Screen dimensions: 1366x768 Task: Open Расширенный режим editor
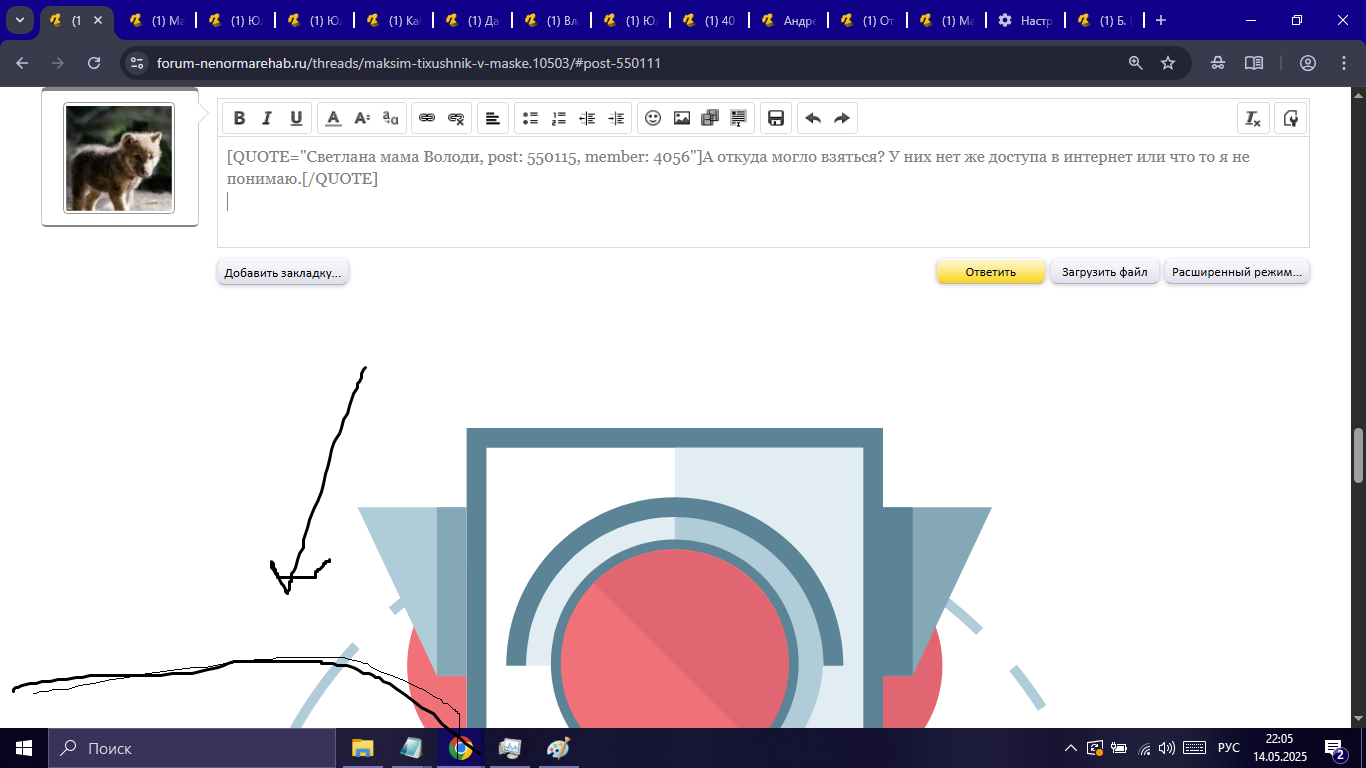[x=1237, y=272]
